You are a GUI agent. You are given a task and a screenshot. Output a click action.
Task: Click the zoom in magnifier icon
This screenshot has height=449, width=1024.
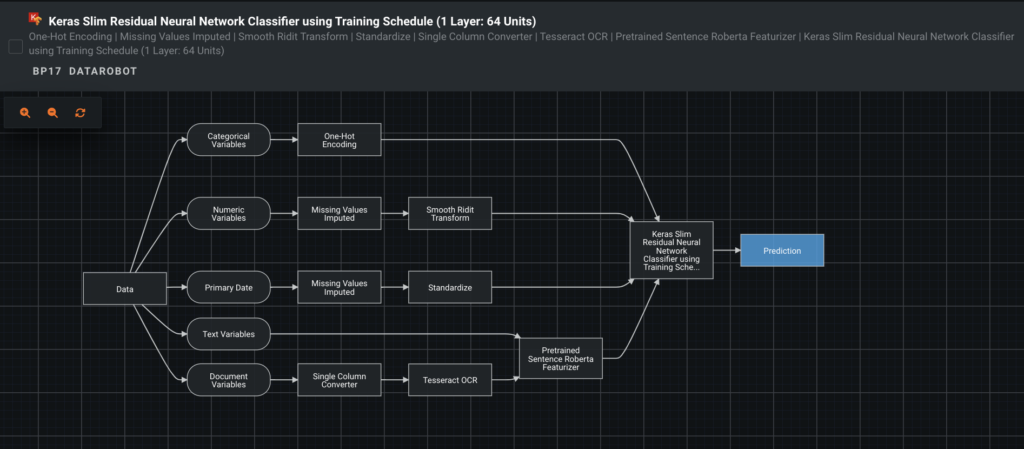point(25,113)
